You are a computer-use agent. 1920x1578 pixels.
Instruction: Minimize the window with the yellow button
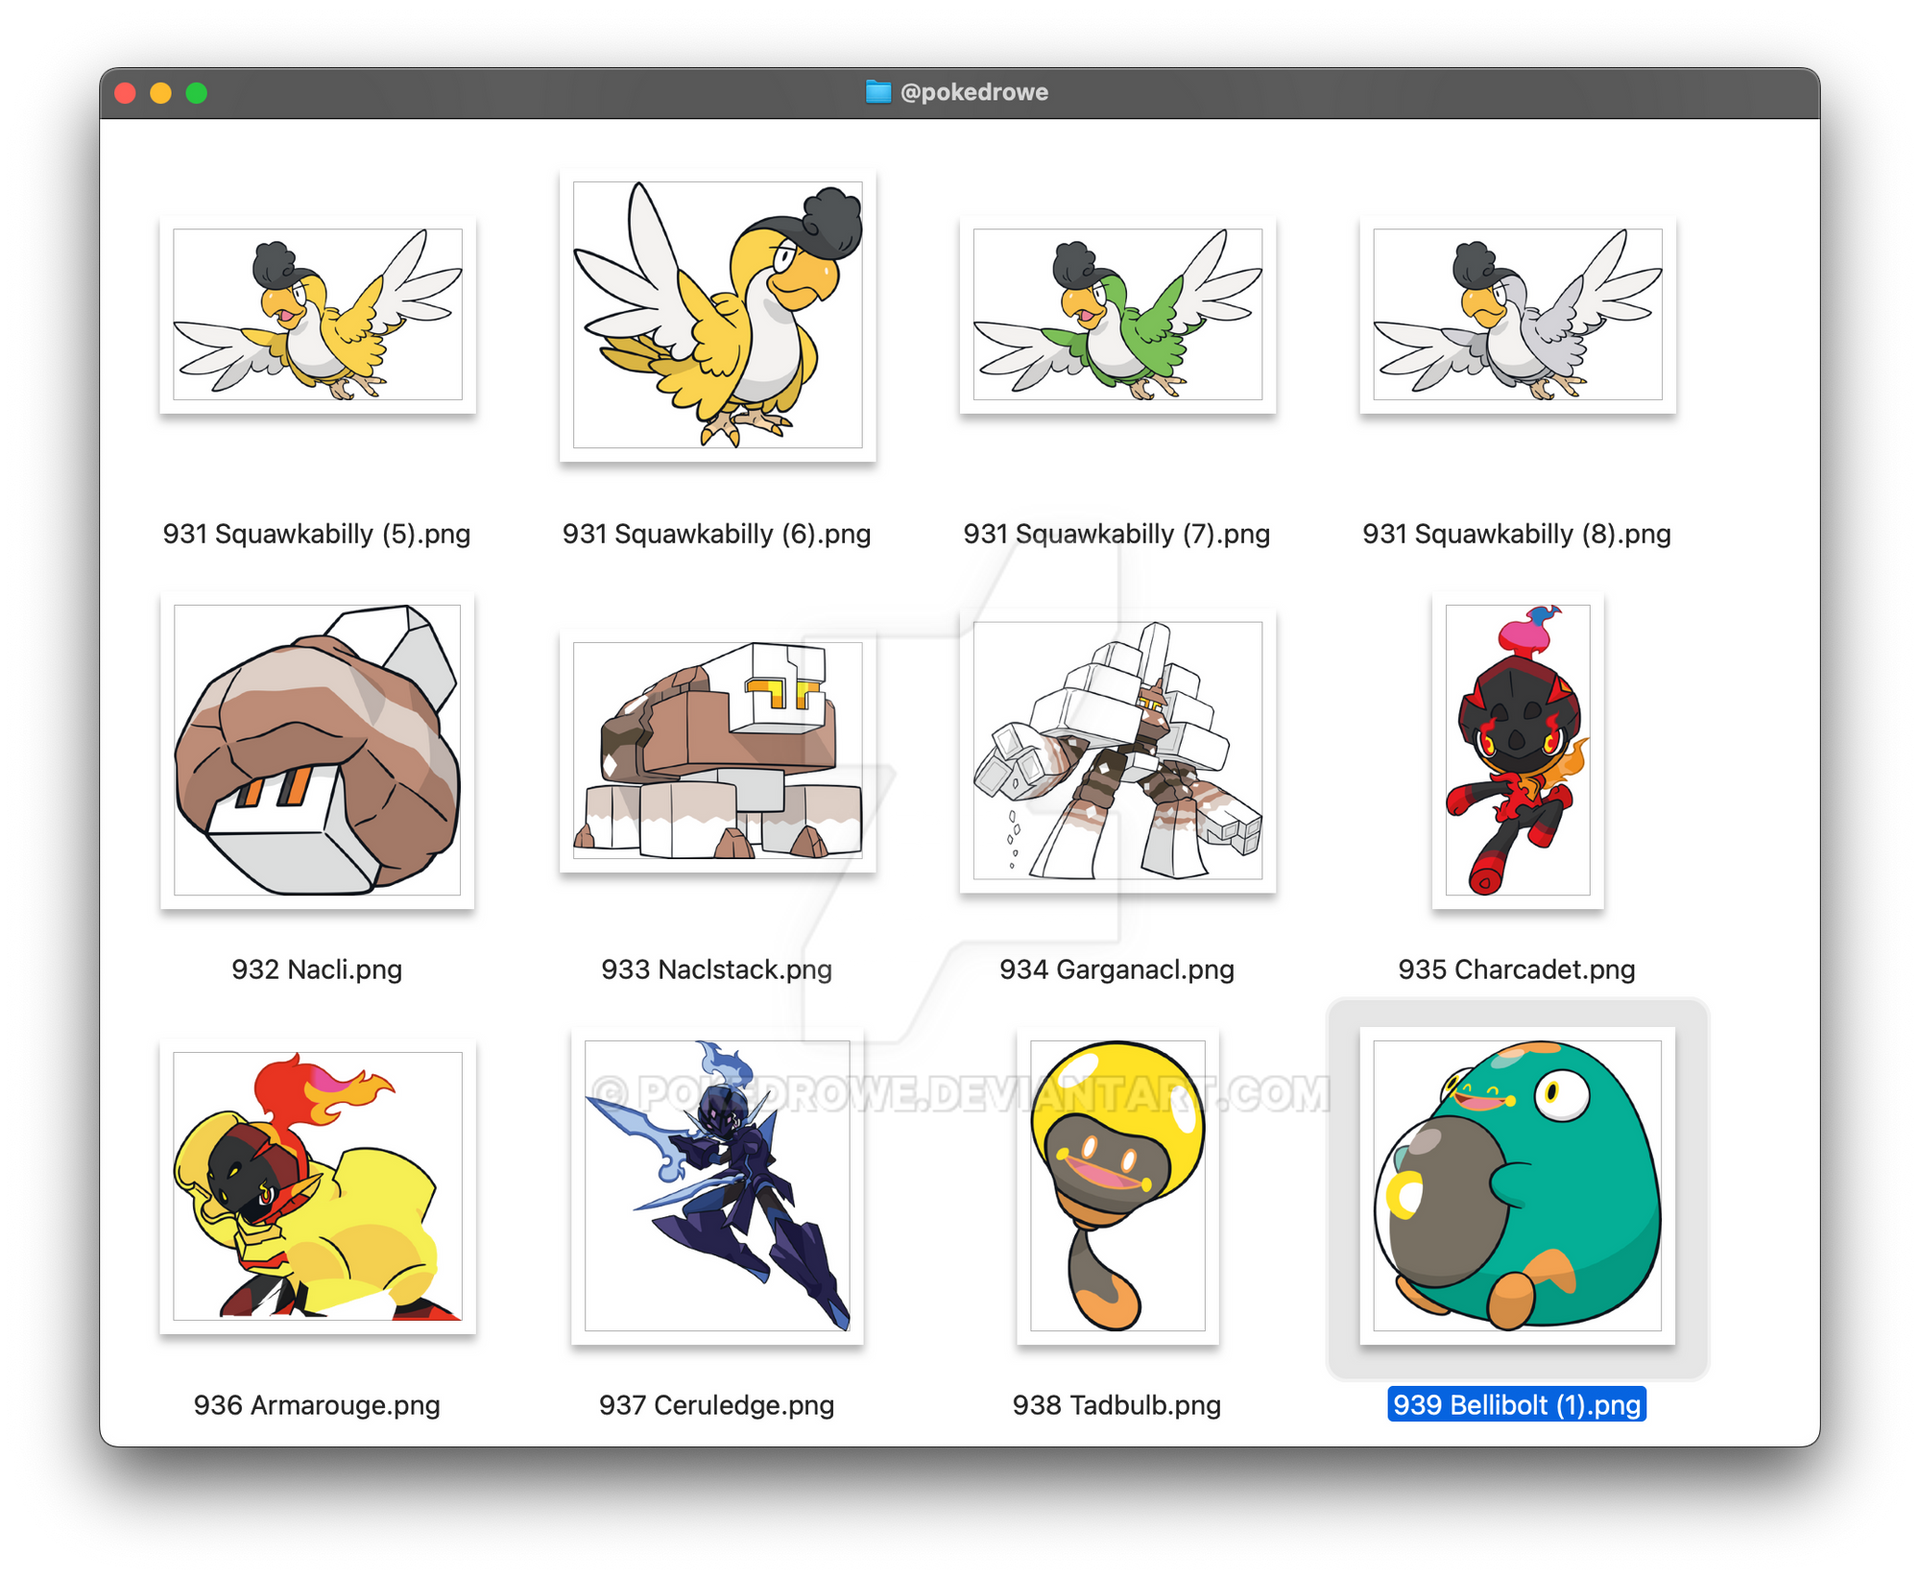point(161,93)
